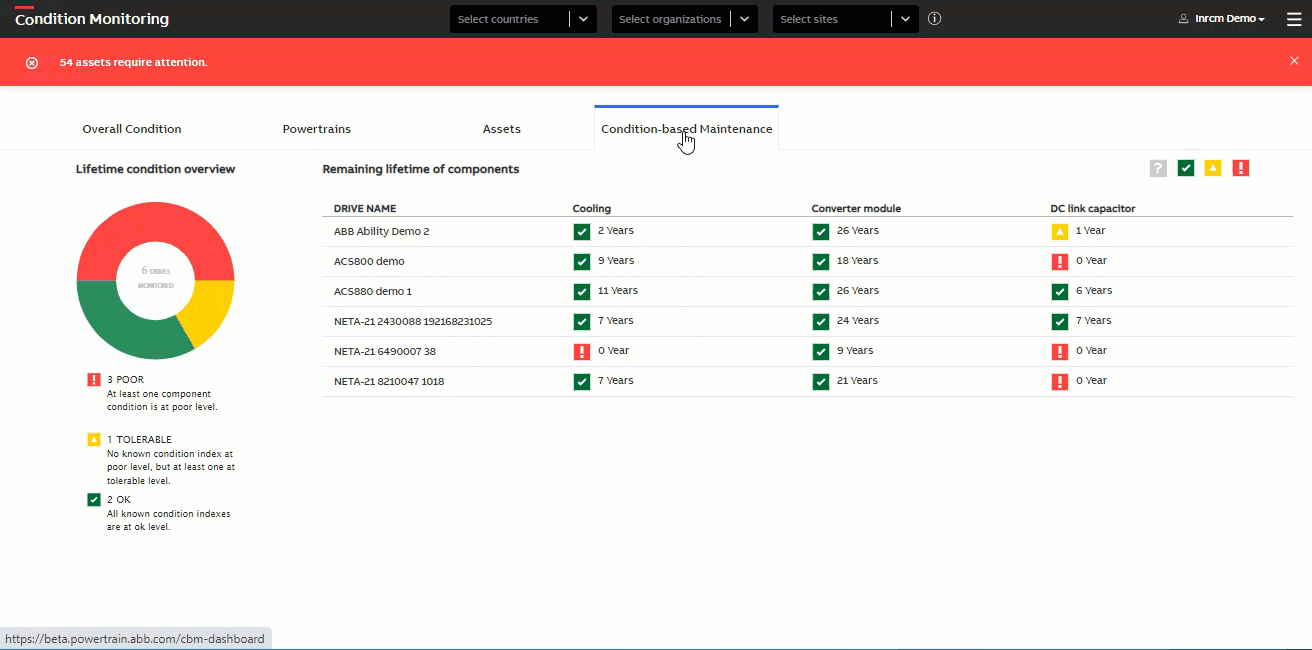Click NETA-21 8210047 1018 DC link poor icon
The image size is (1312, 650).
pyautogui.click(x=1060, y=382)
